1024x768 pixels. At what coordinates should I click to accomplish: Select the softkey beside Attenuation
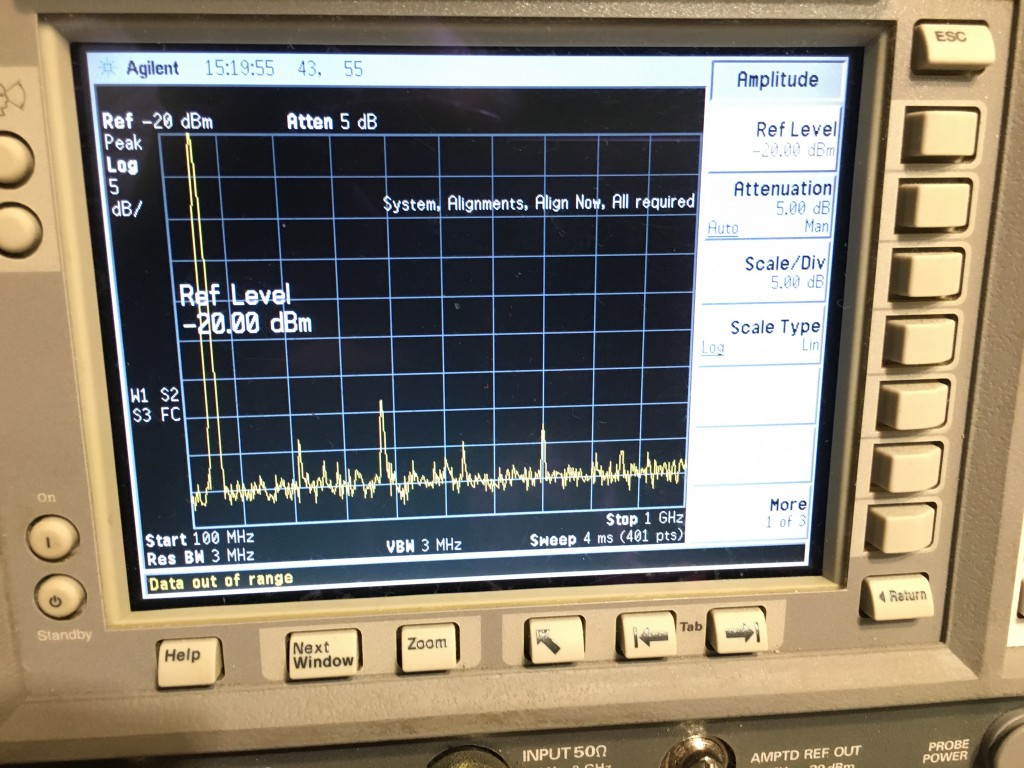[x=933, y=204]
